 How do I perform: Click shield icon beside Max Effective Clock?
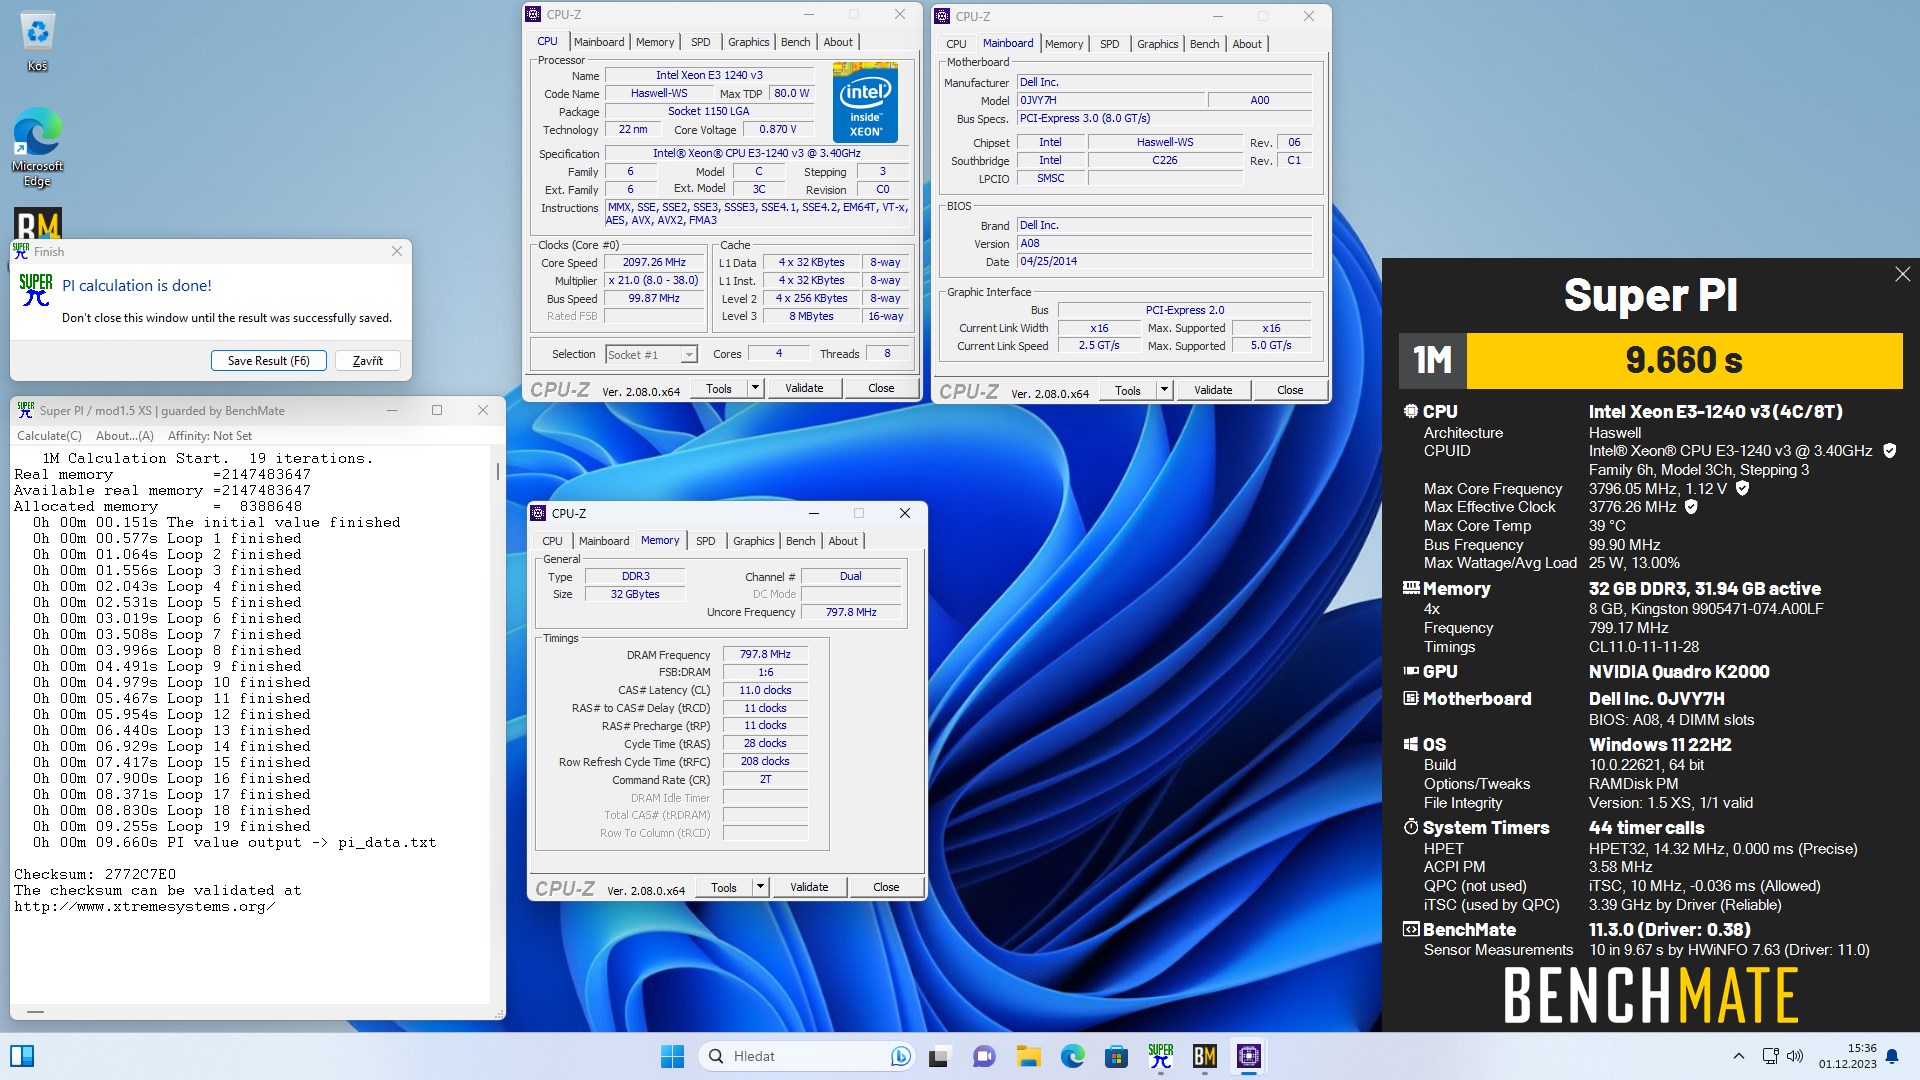pyautogui.click(x=1691, y=507)
